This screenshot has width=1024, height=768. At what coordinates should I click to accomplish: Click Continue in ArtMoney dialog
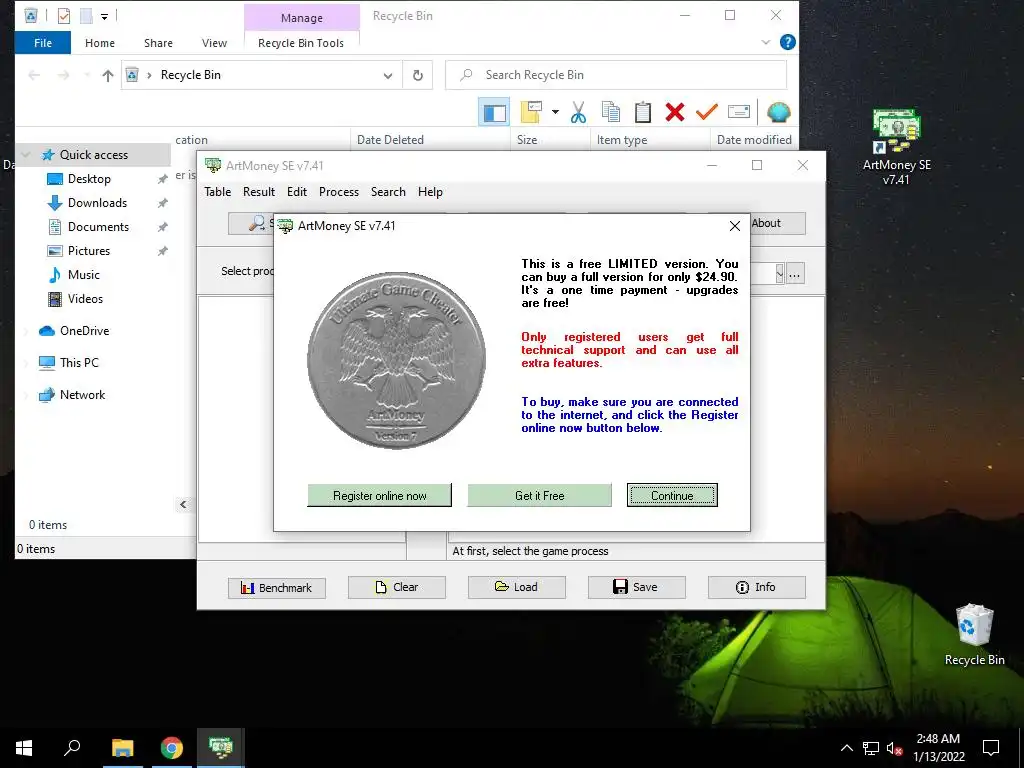tap(672, 496)
